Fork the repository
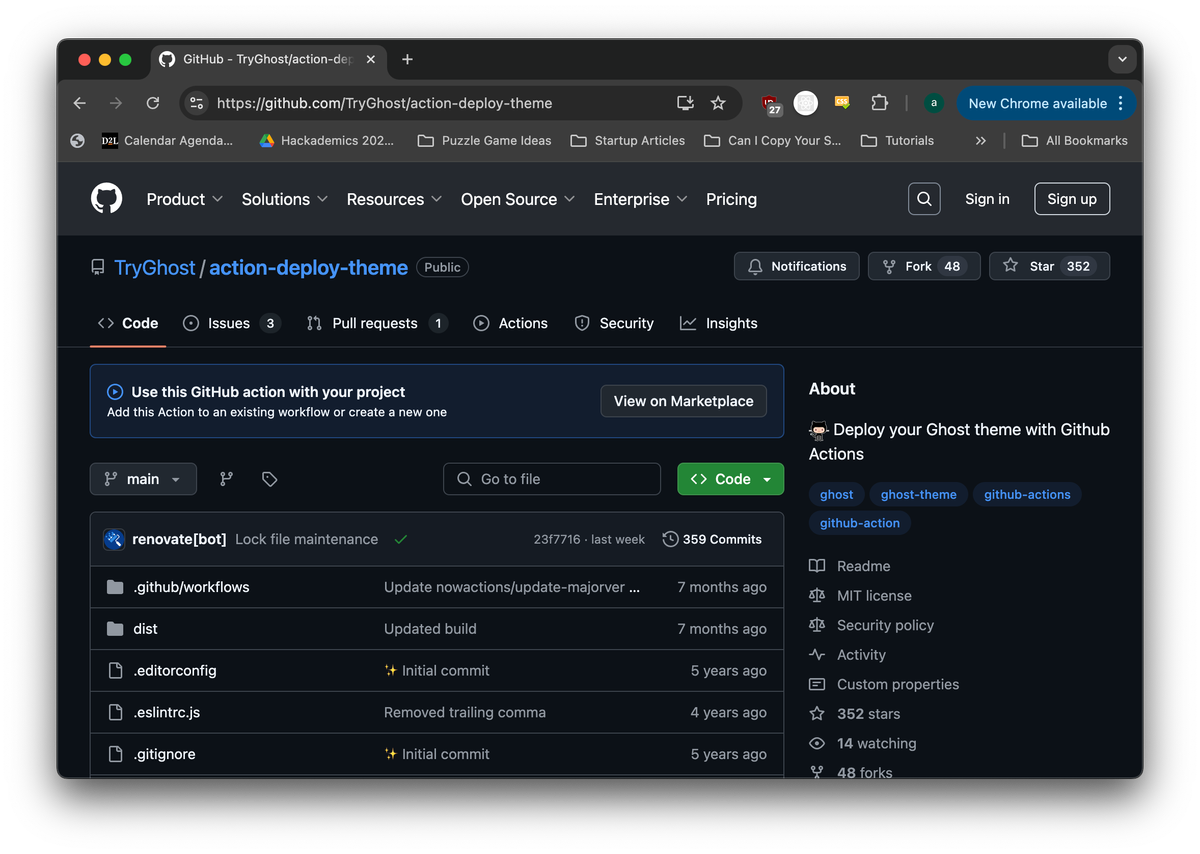Screen dimensions: 1200x854 pos(924,266)
